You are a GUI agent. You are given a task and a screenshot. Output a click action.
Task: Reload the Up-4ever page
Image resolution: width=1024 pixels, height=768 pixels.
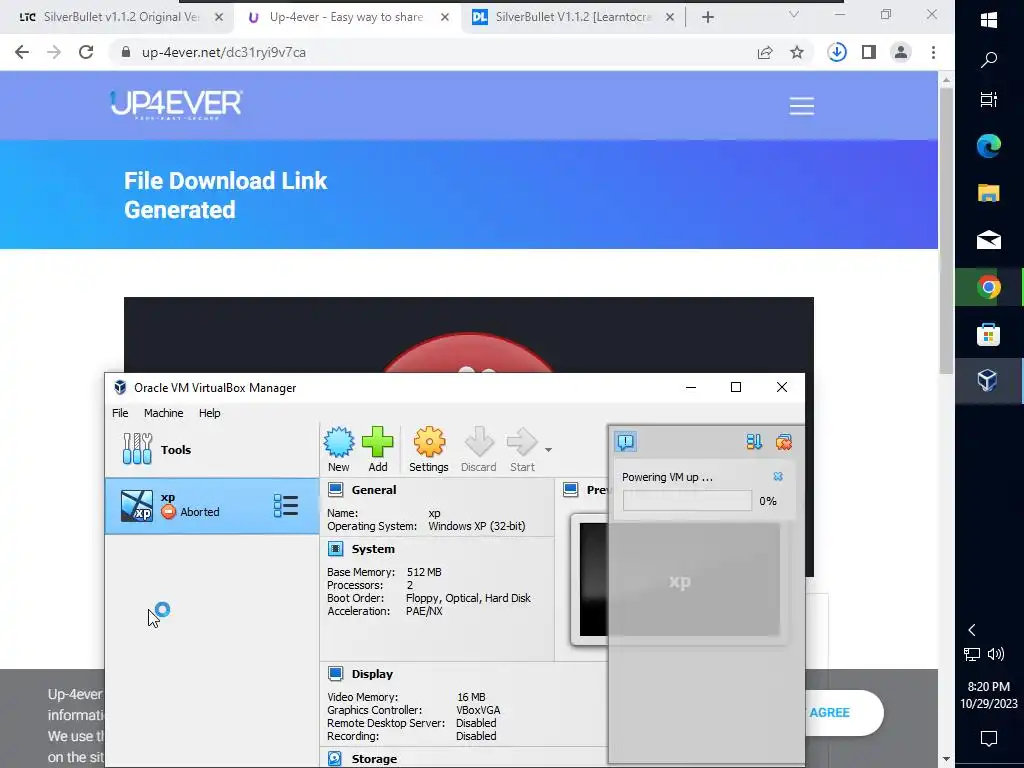coord(86,52)
